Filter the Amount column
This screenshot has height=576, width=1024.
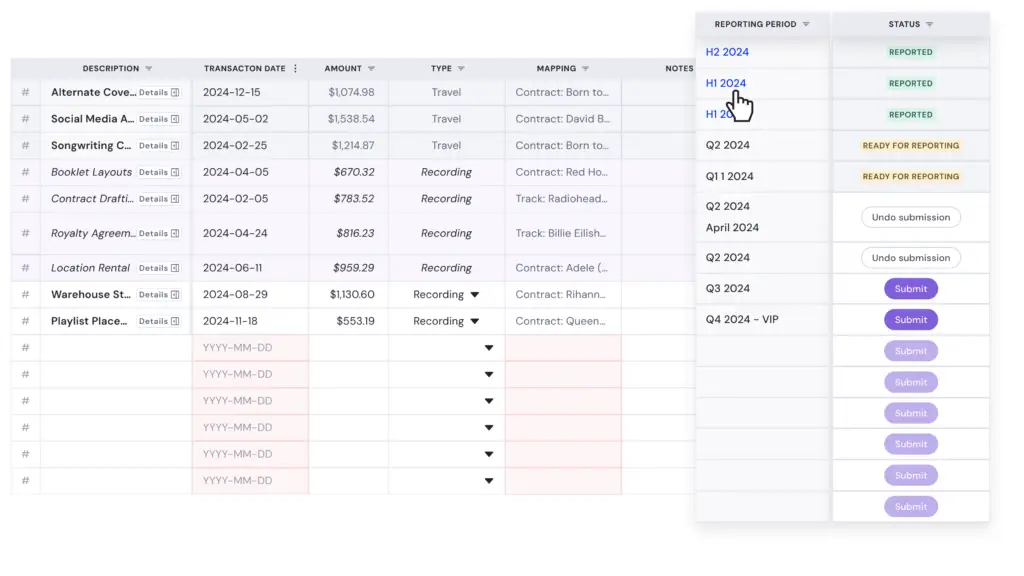[x=371, y=69]
